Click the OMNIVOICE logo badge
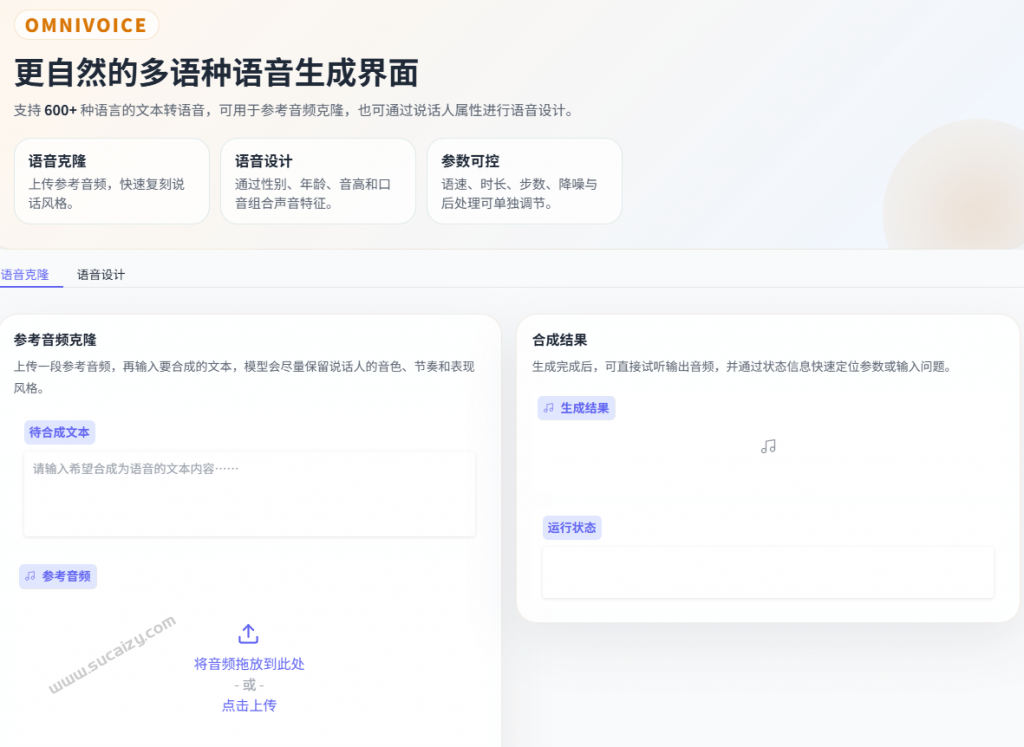The image size is (1024, 747). pos(86,25)
